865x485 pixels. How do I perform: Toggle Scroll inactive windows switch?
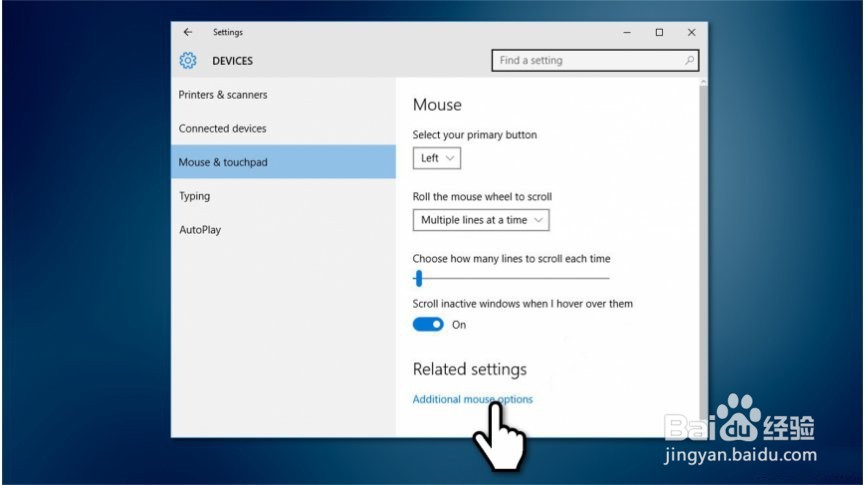pos(428,324)
